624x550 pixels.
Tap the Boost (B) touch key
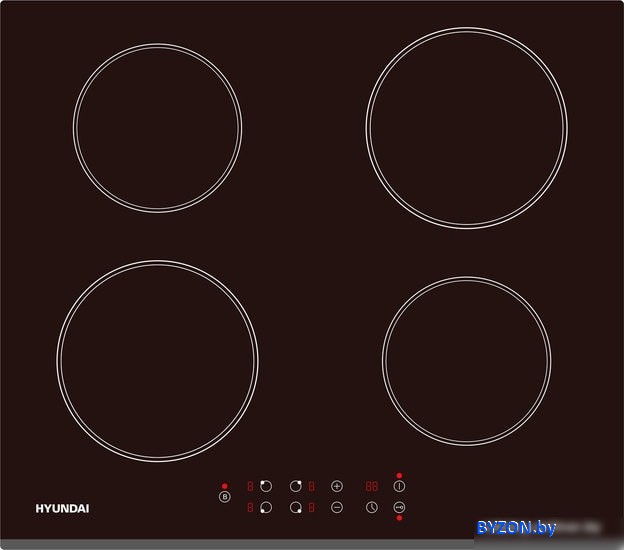click(225, 497)
